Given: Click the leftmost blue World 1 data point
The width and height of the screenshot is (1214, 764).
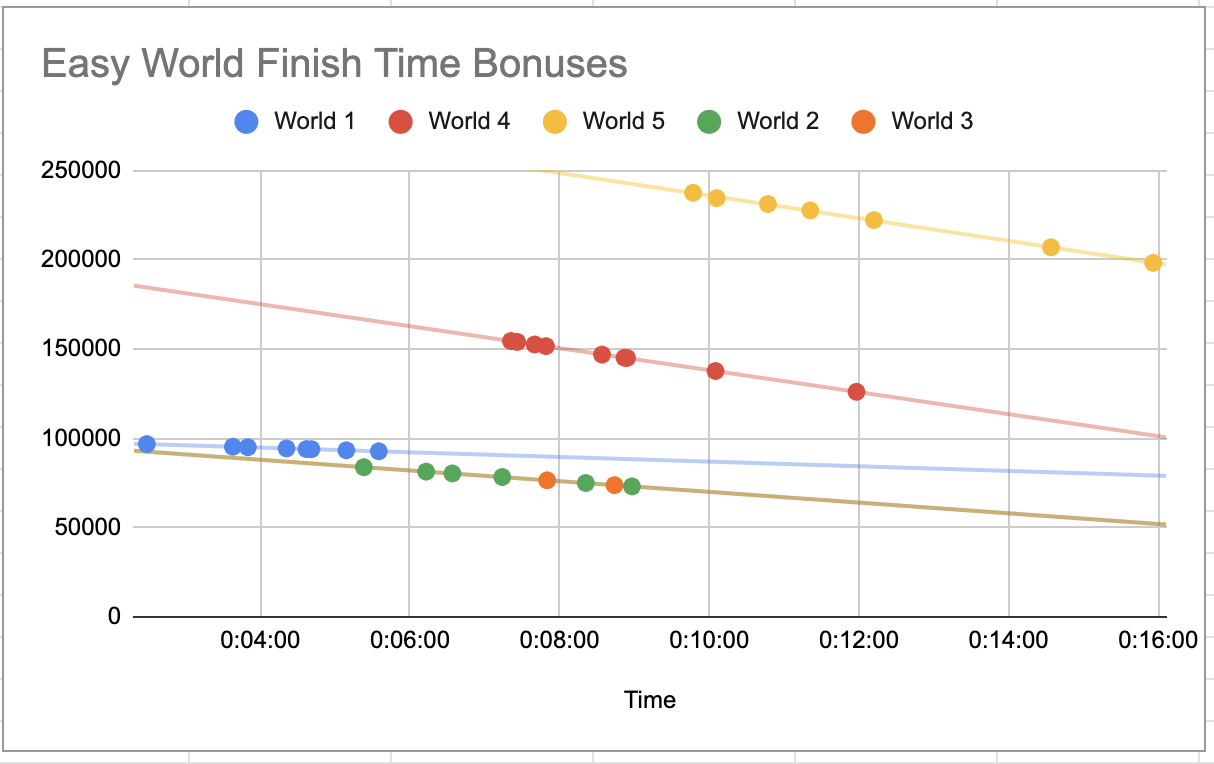Looking at the screenshot, I should [x=147, y=444].
